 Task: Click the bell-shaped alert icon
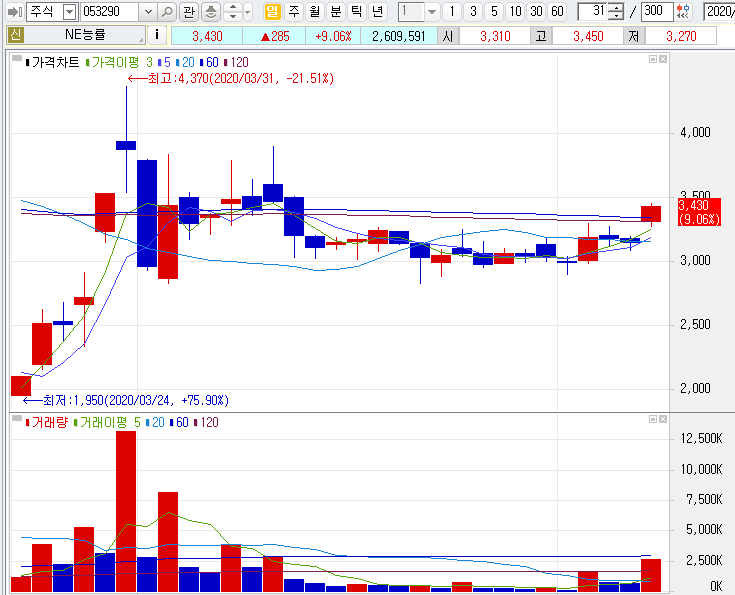click(211, 12)
